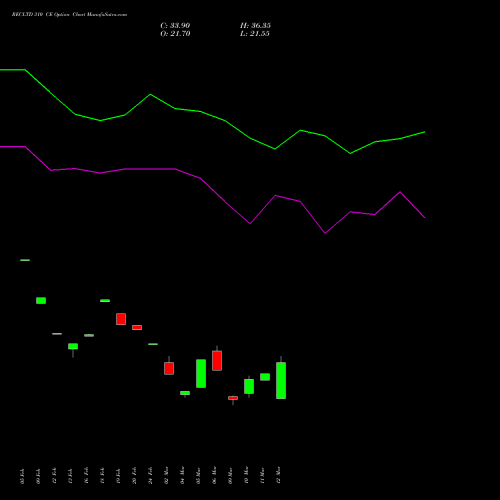Screen dimensions: 500x500
Task: Select the 18 Feb date label
Action: coord(102,476)
